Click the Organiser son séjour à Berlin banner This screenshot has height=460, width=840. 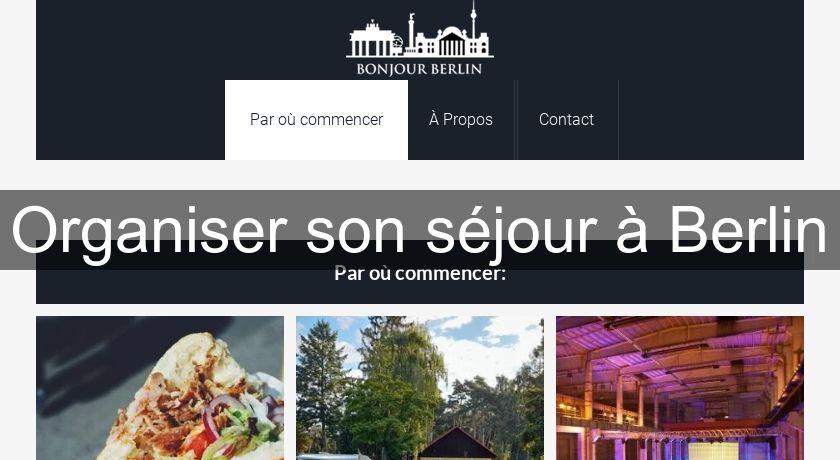coord(420,230)
